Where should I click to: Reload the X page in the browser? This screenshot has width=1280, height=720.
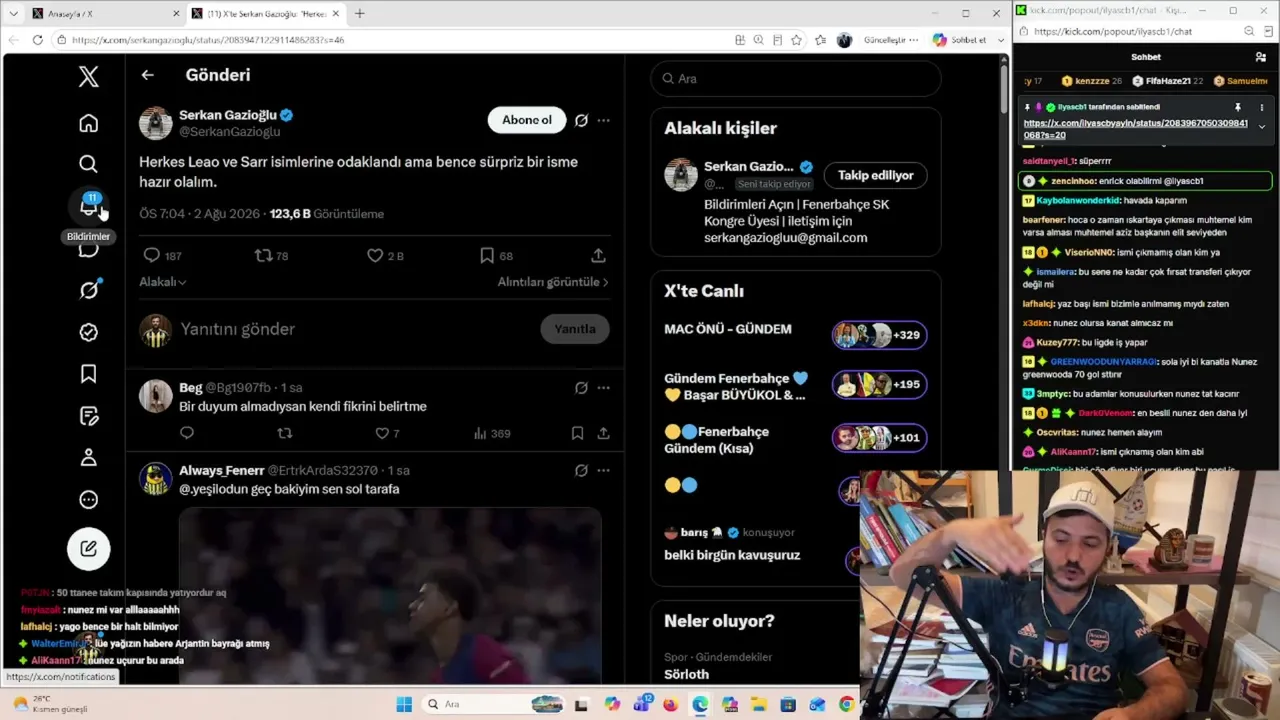[38, 40]
